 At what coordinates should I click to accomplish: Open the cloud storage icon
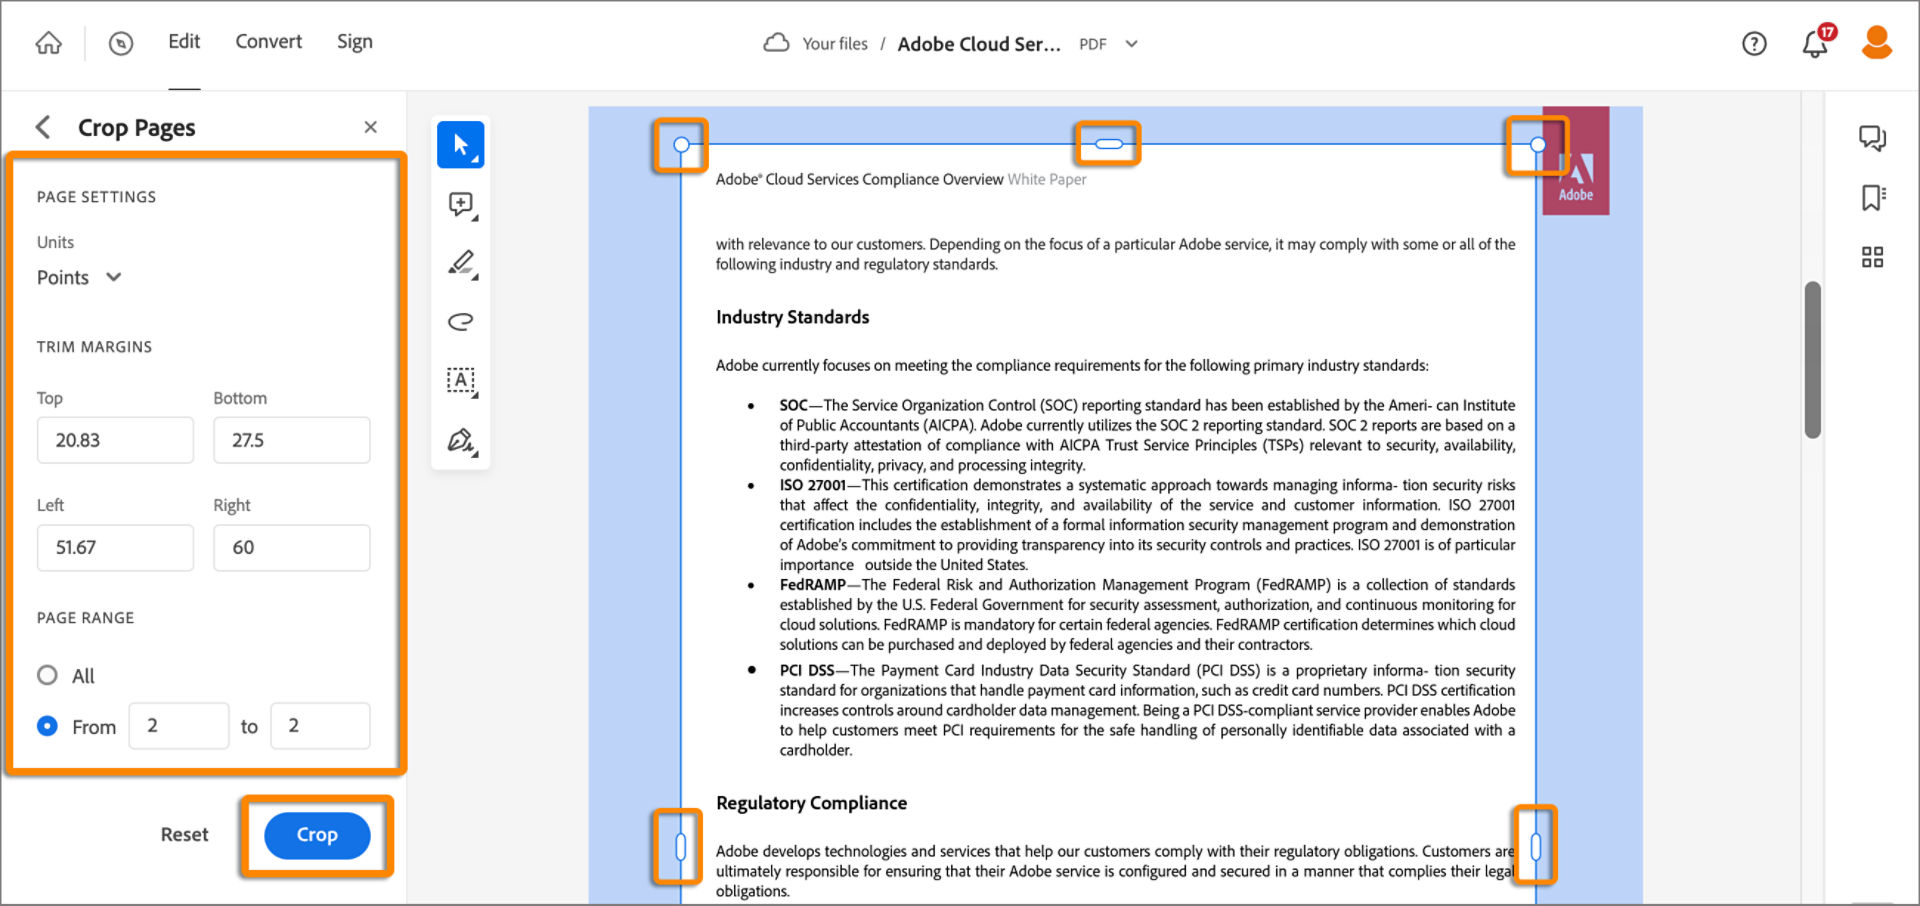coord(776,43)
